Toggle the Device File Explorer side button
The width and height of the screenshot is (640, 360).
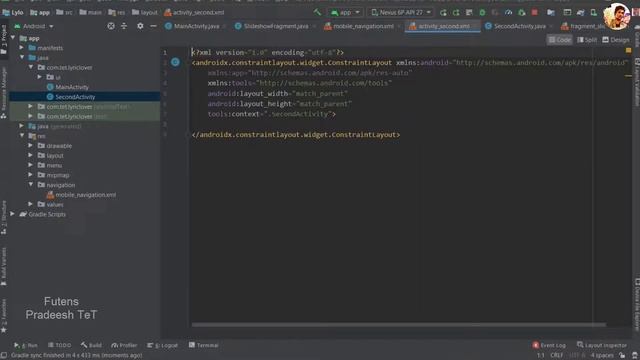coord(636,304)
